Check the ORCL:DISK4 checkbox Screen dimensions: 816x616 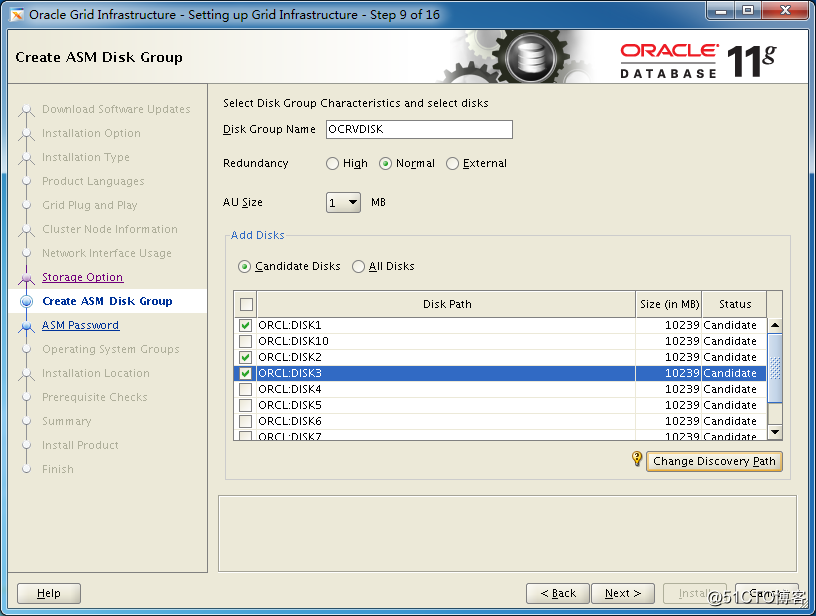tap(246, 390)
